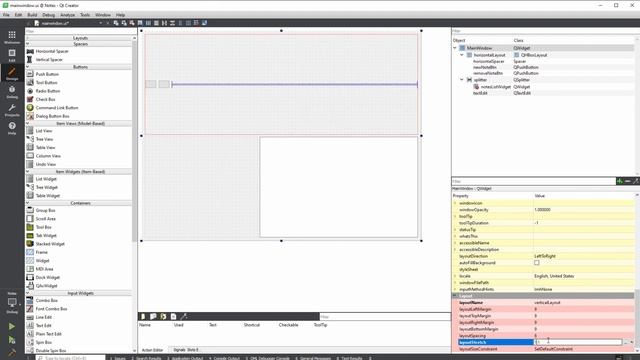Click the Start Debugging run icon

(x=12, y=340)
